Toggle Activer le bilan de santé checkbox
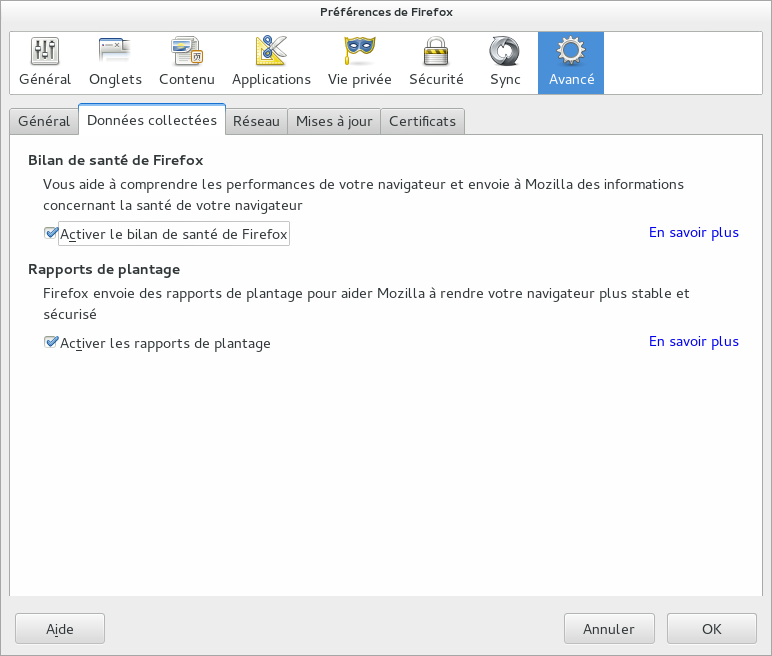Screen dimensions: 772x656 click(x=51, y=233)
